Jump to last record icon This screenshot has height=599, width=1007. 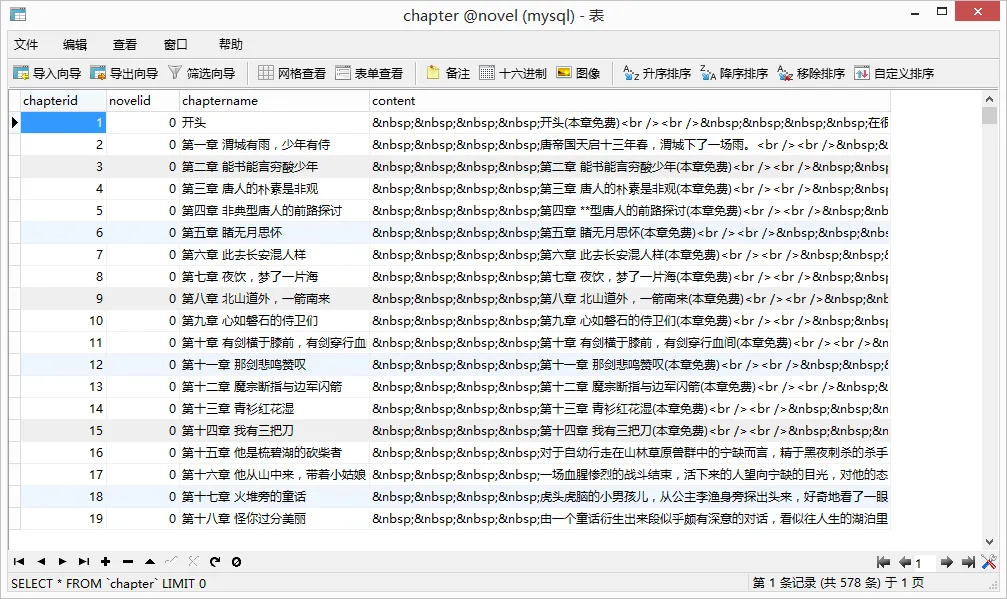(x=84, y=562)
